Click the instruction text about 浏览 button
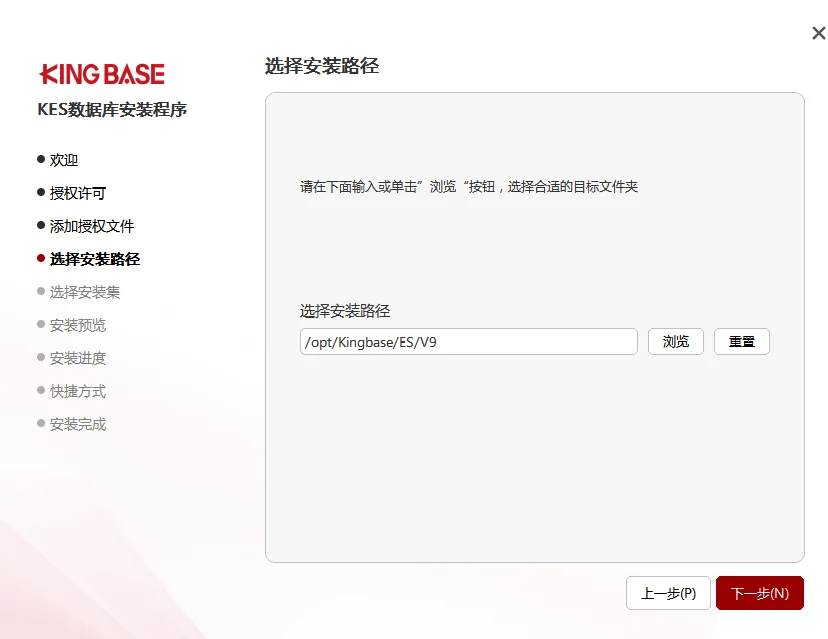 (x=468, y=187)
